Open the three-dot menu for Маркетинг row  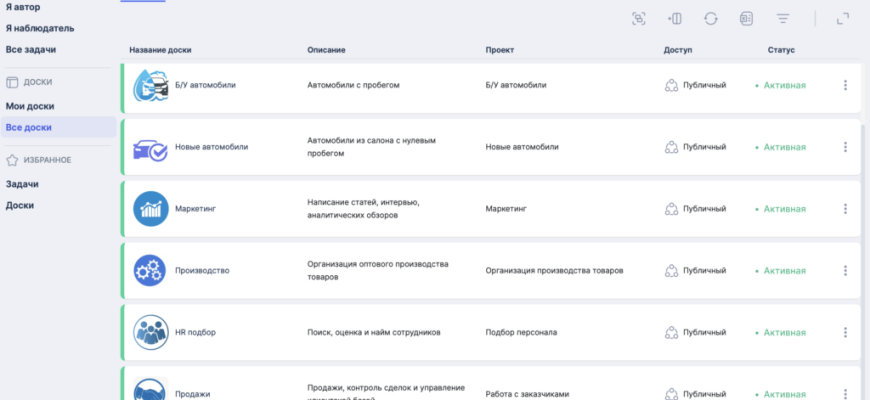(x=845, y=209)
